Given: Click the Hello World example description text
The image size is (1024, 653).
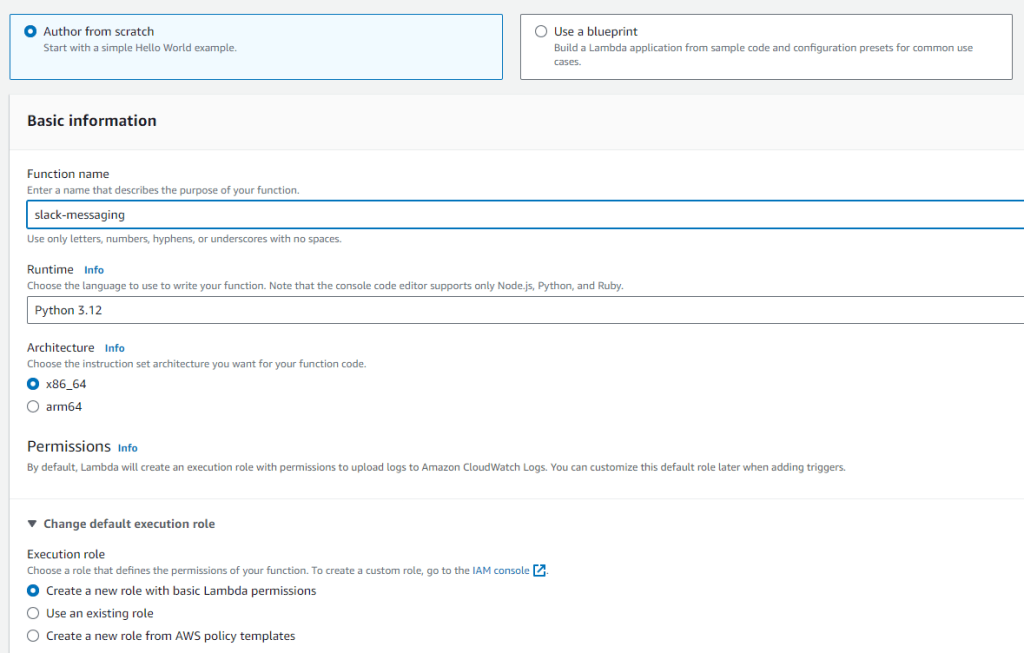Looking at the screenshot, I should point(140,48).
